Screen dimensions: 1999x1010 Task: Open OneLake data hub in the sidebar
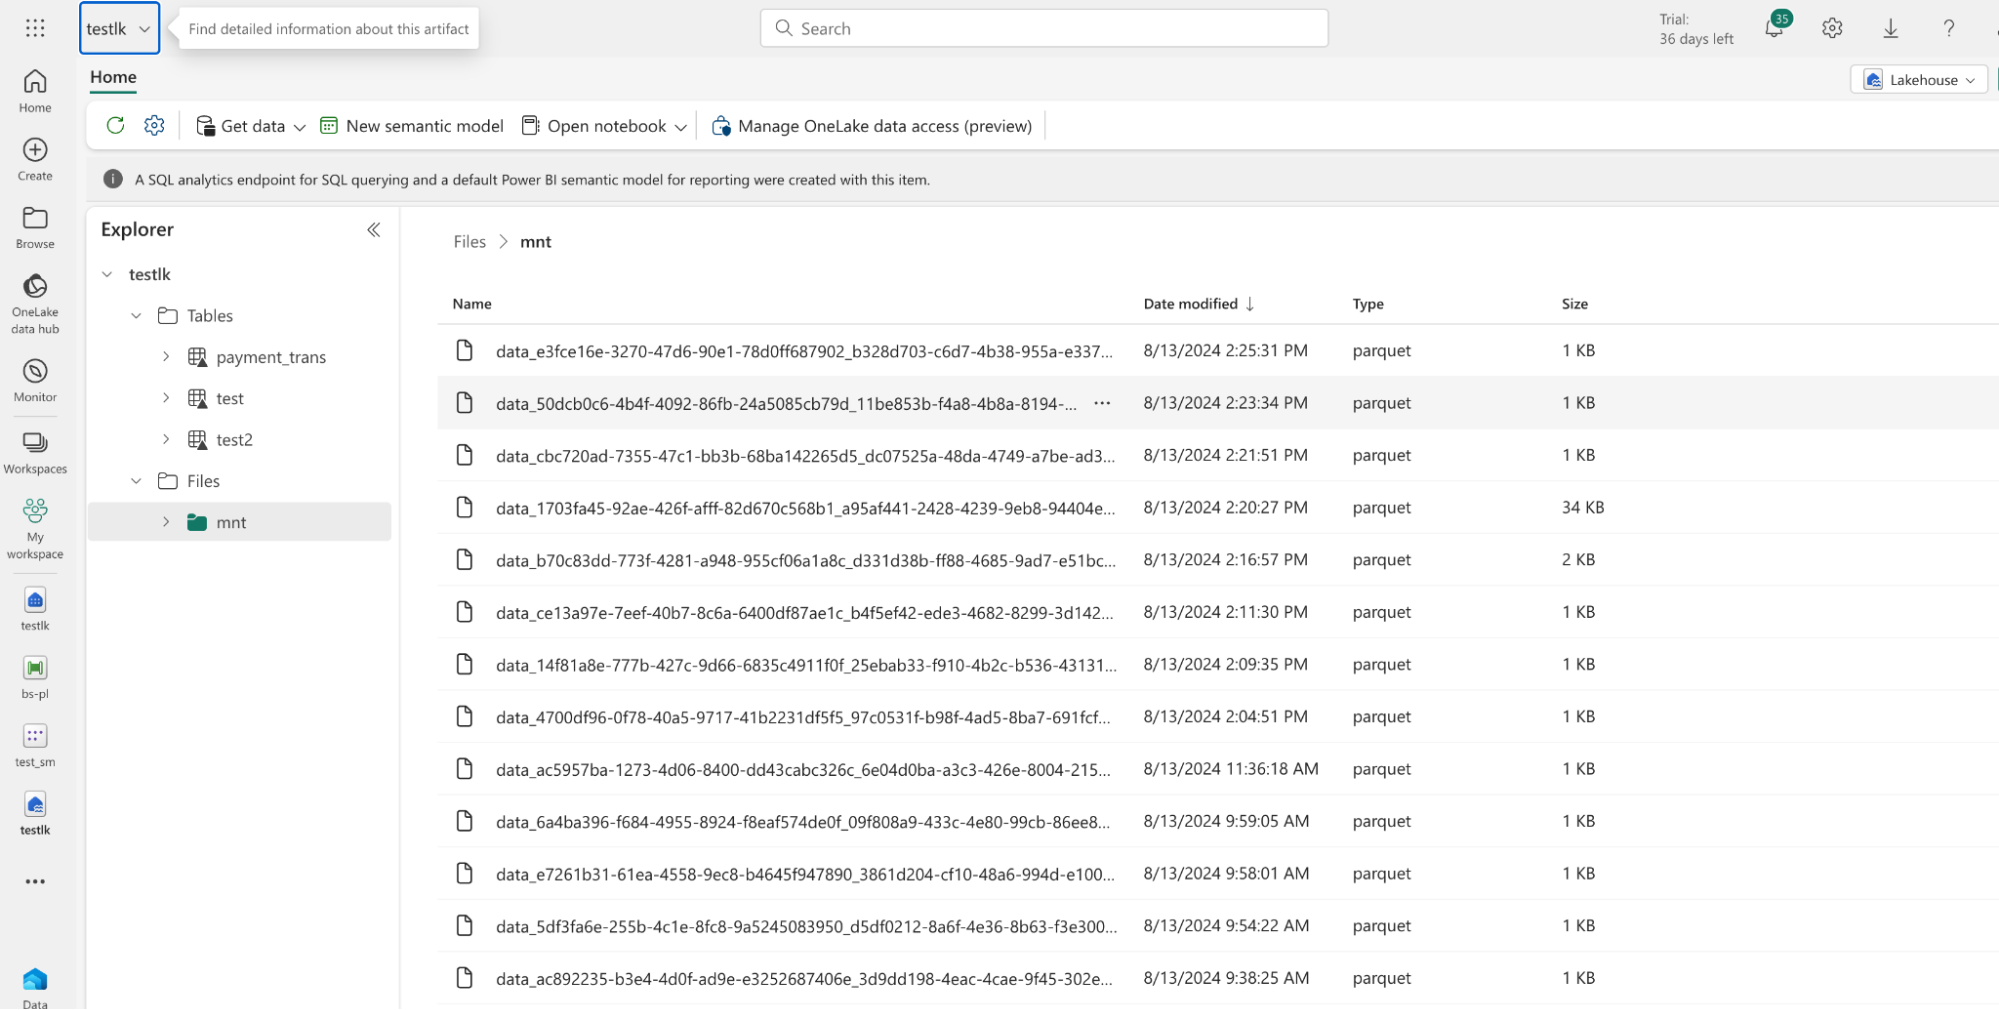click(x=35, y=303)
